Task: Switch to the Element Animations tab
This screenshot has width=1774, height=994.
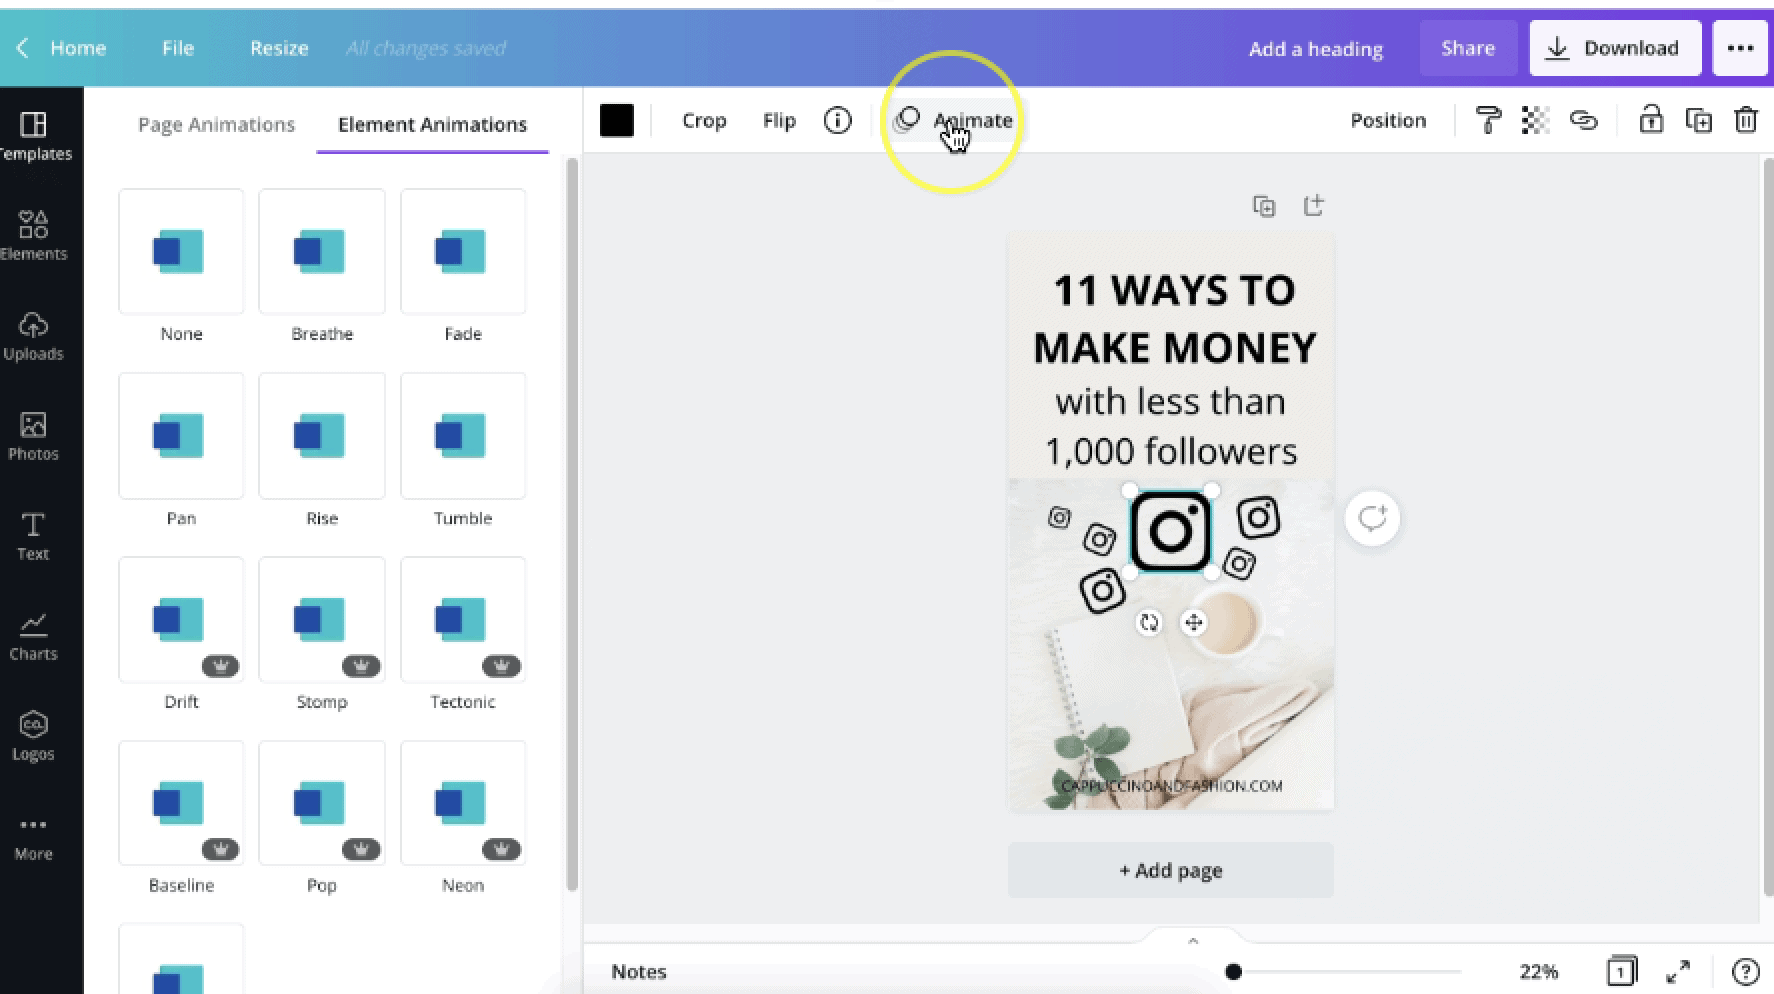Action: click(432, 125)
